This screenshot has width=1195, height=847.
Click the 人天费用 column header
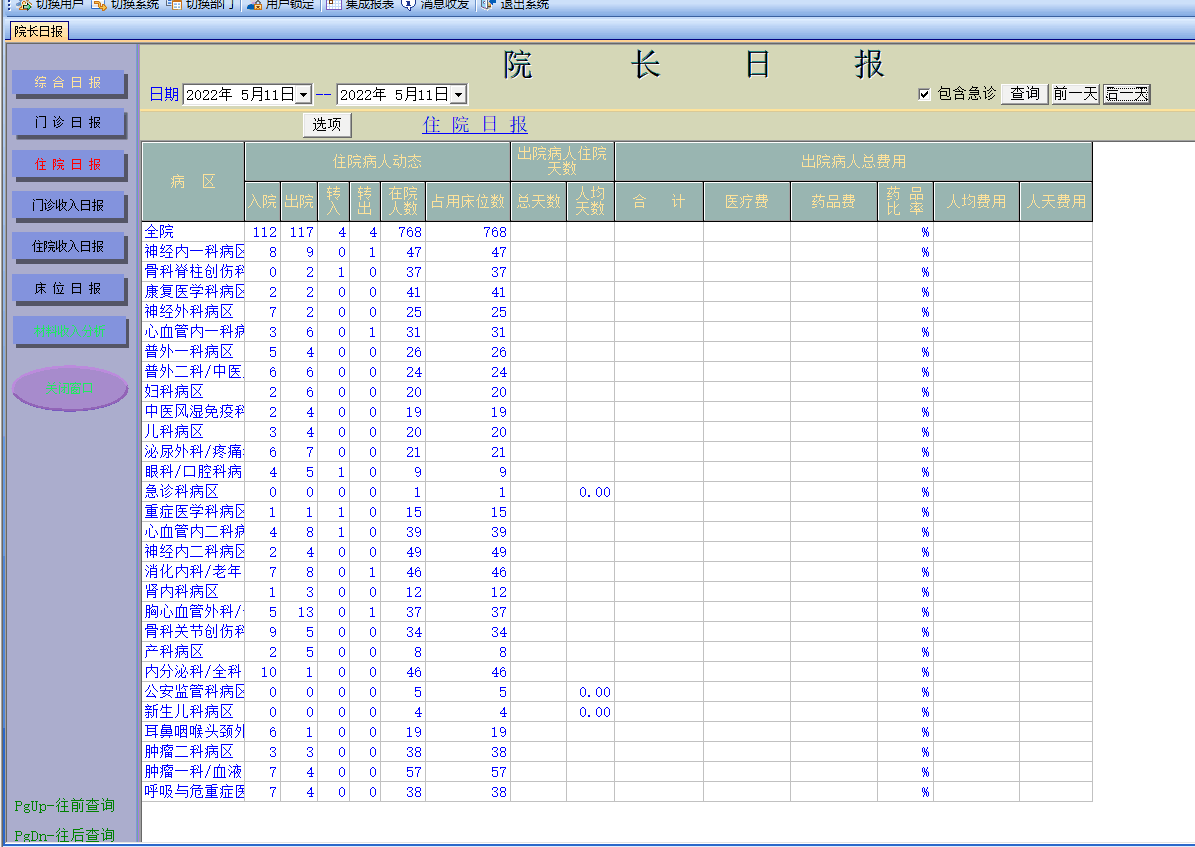coord(1056,201)
